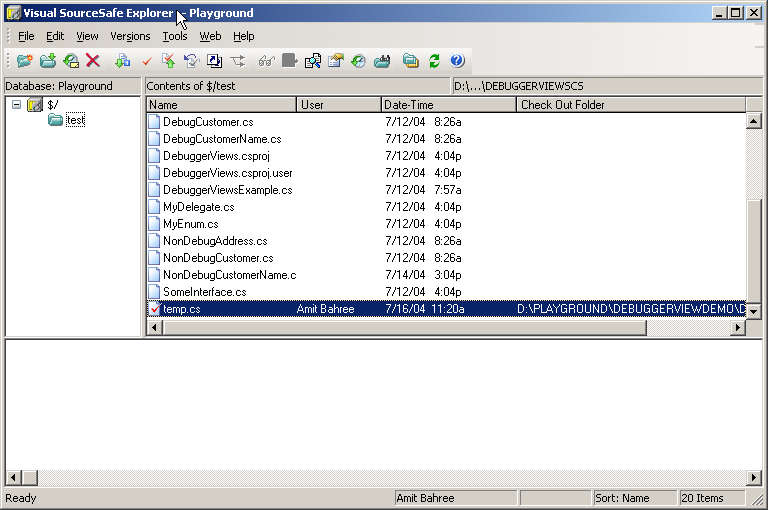
Task: Select the test project folder in tree
Action: tap(75, 120)
